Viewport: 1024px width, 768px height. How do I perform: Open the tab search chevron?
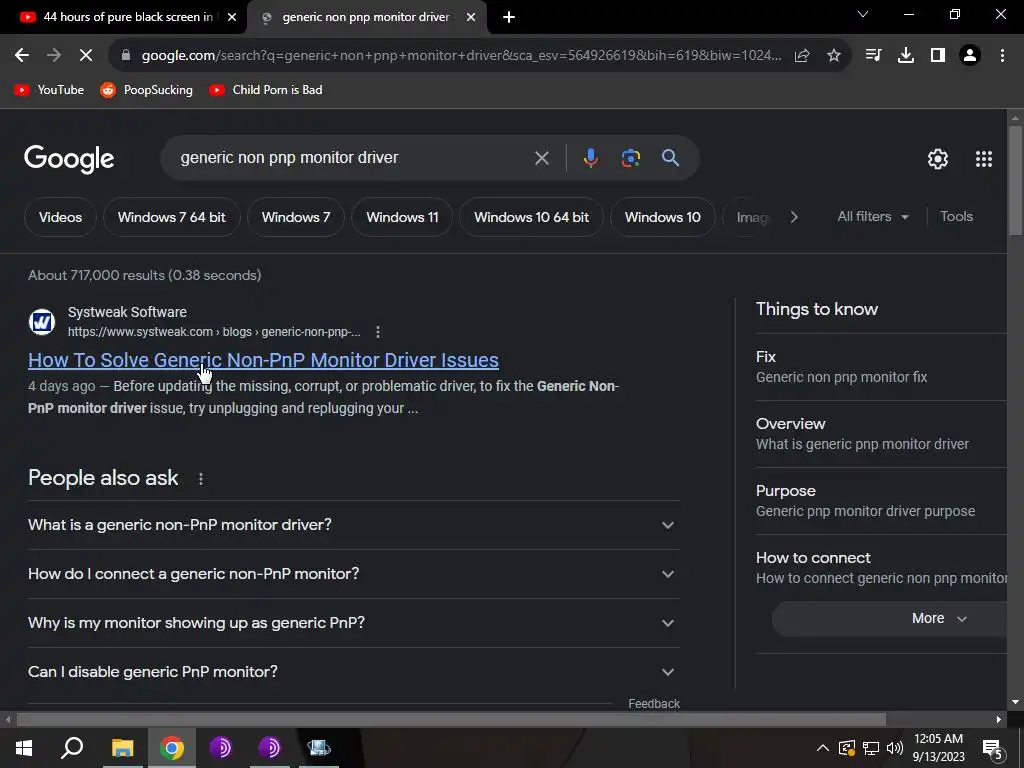pyautogui.click(x=863, y=14)
